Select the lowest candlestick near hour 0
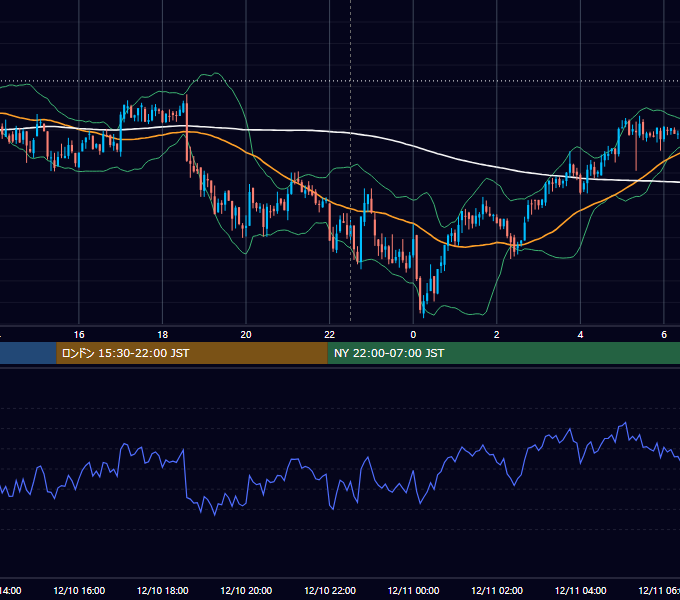Image resolution: width=680 pixels, height=600 pixels. (x=424, y=306)
